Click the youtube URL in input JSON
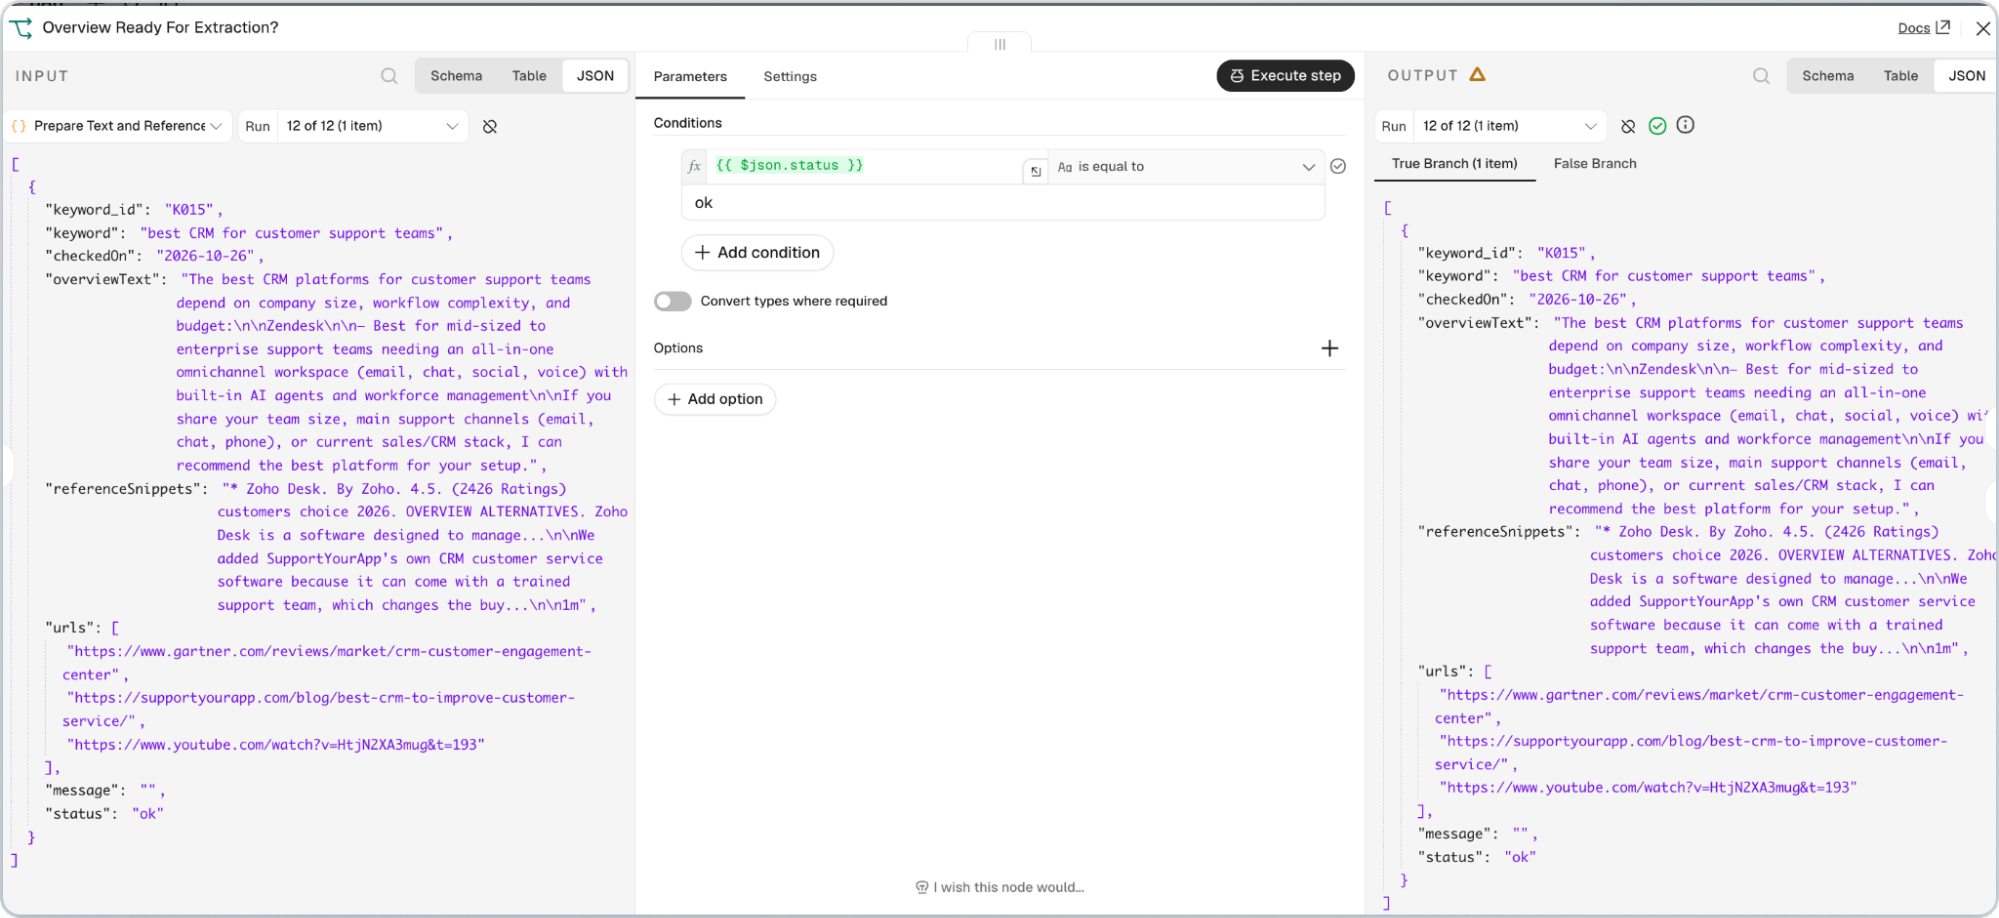The width and height of the screenshot is (1999, 918). (275, 745)
